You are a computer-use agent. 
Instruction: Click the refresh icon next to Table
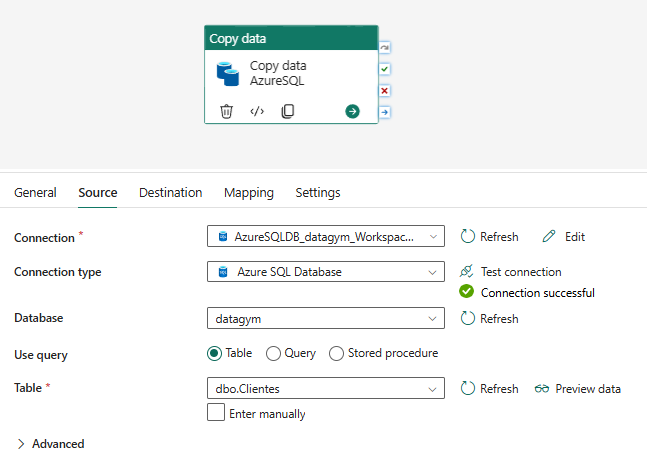pyautogui.click(x=468, y=388)
